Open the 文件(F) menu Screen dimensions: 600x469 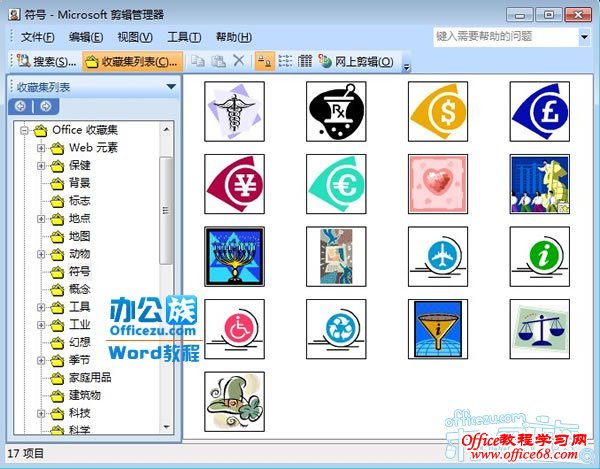coord(38,37)
